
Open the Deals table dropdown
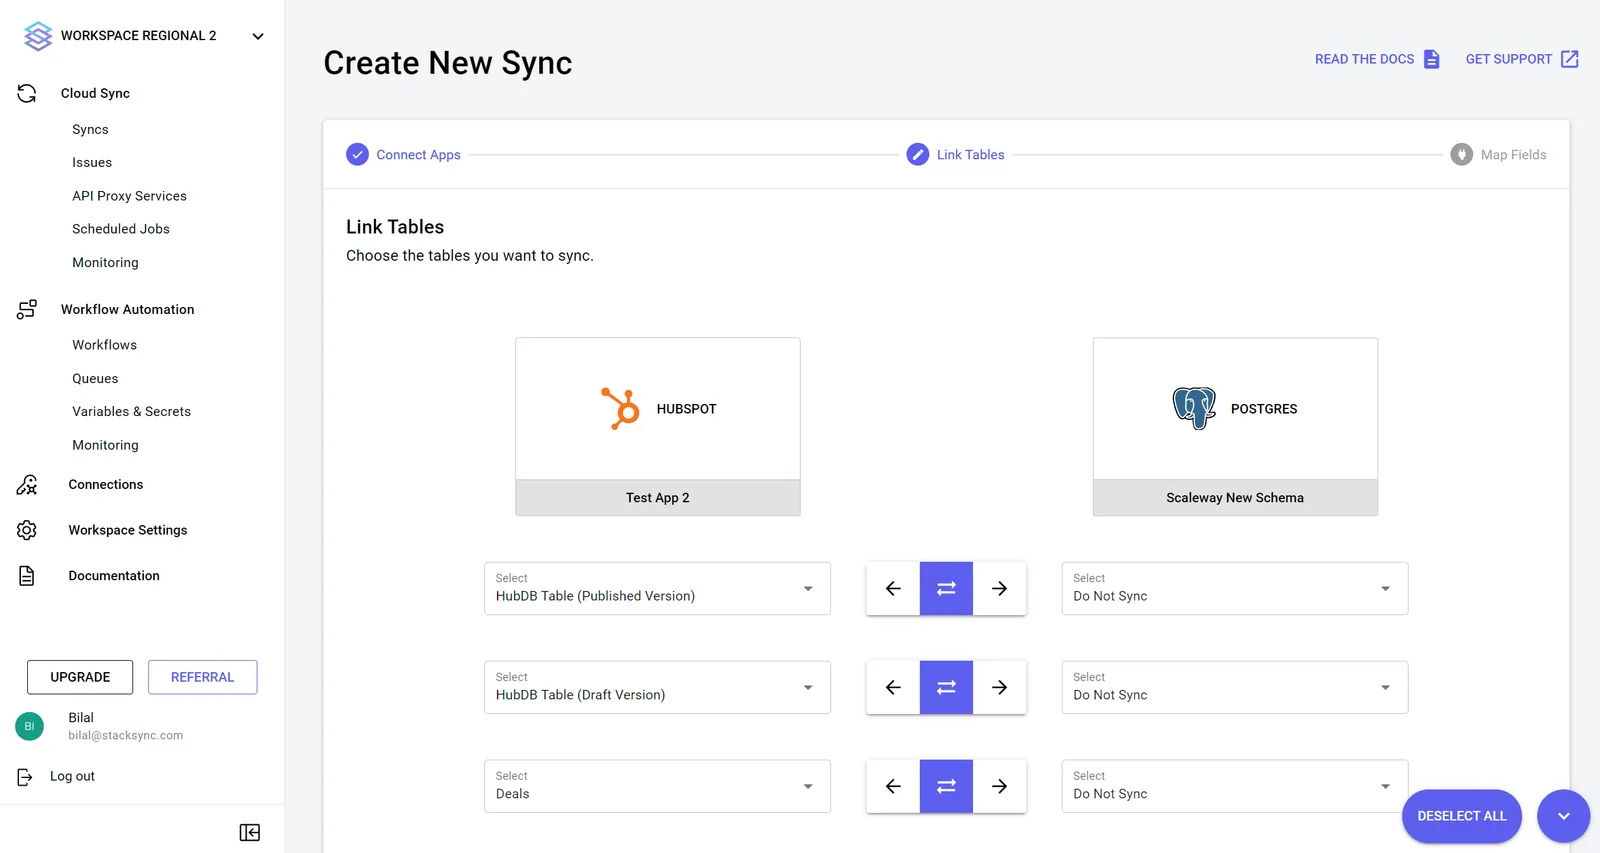point(657,786)
